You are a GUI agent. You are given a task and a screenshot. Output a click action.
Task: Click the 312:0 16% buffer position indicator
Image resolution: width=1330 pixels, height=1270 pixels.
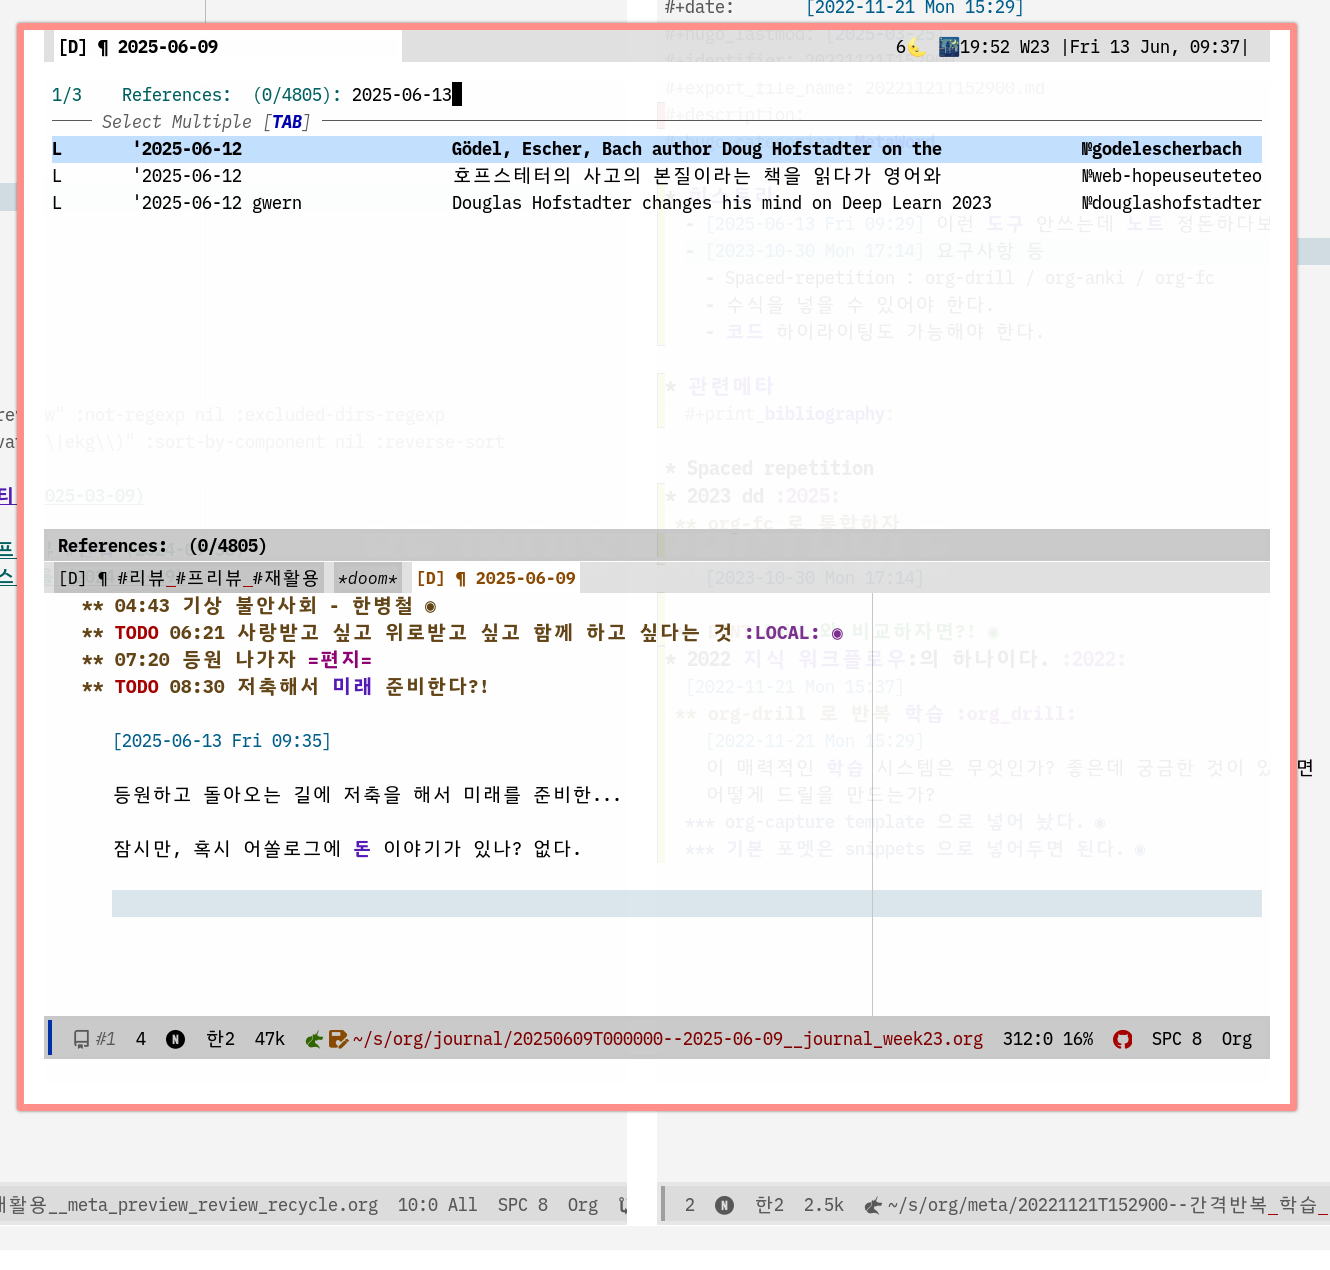1047,1039
